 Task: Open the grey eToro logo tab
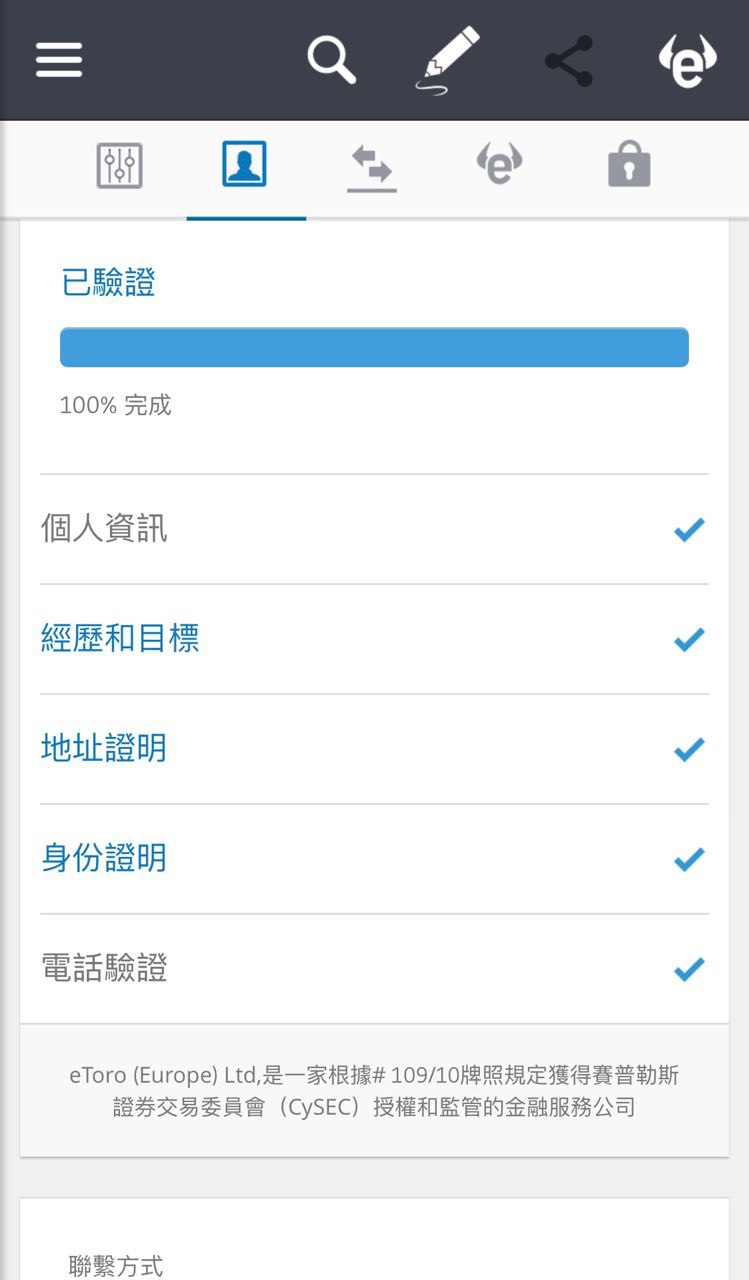pos(499,165)
